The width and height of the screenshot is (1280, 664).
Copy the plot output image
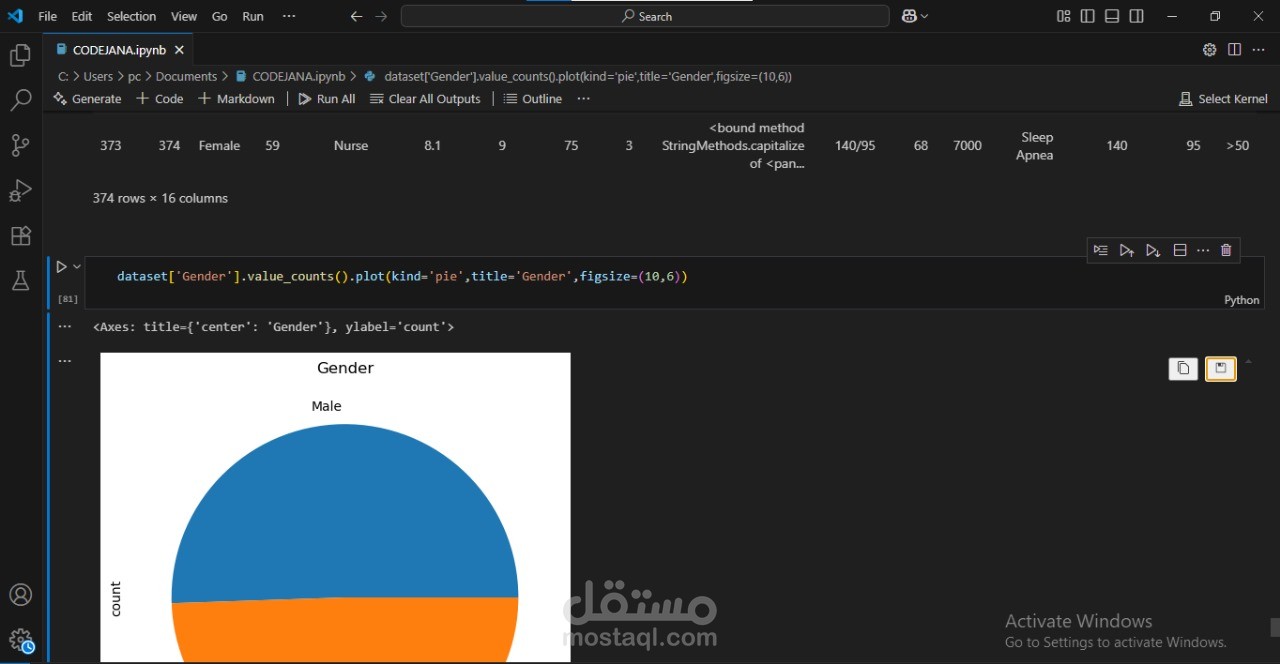point(1183,369)
